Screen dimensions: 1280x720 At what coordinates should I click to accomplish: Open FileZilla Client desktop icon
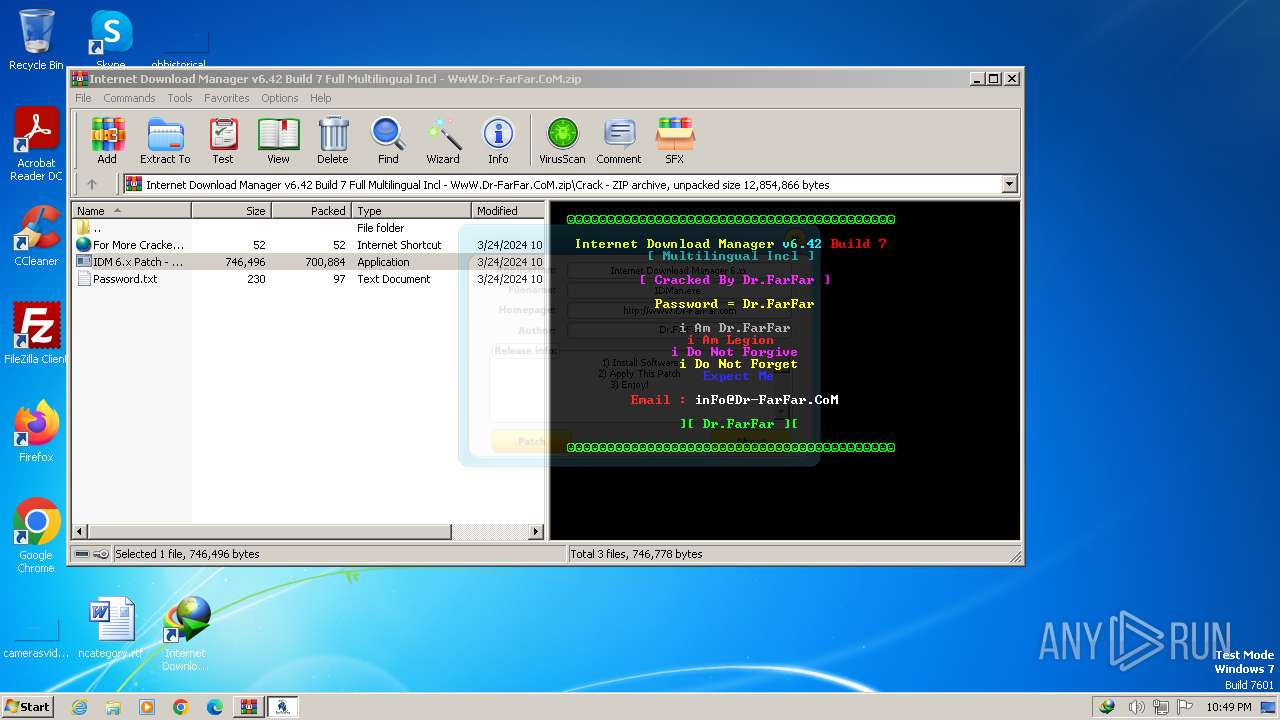(36, 333)
